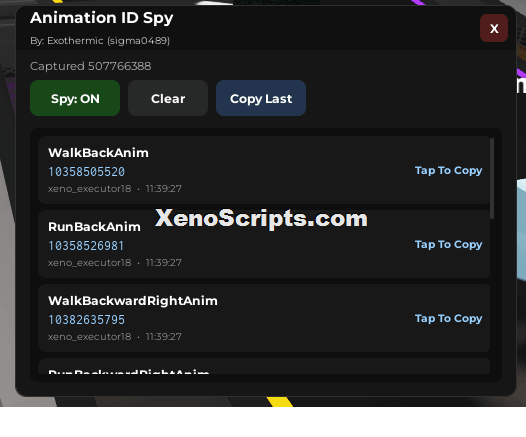Click the WalkBackwardRightAnim entry name

click(133, 301)
